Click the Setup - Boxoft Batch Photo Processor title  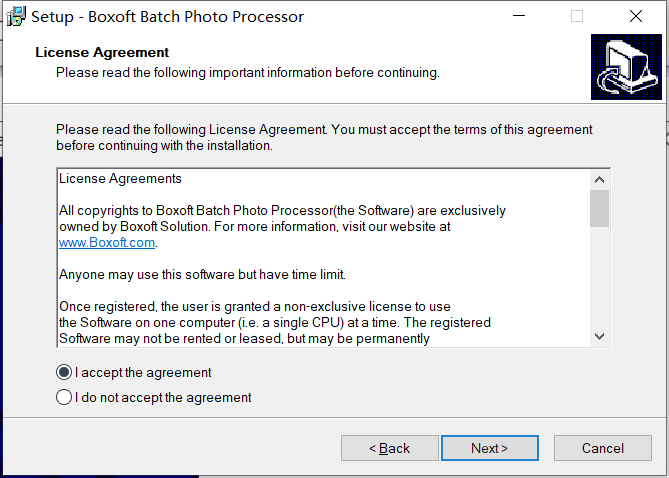167,17
